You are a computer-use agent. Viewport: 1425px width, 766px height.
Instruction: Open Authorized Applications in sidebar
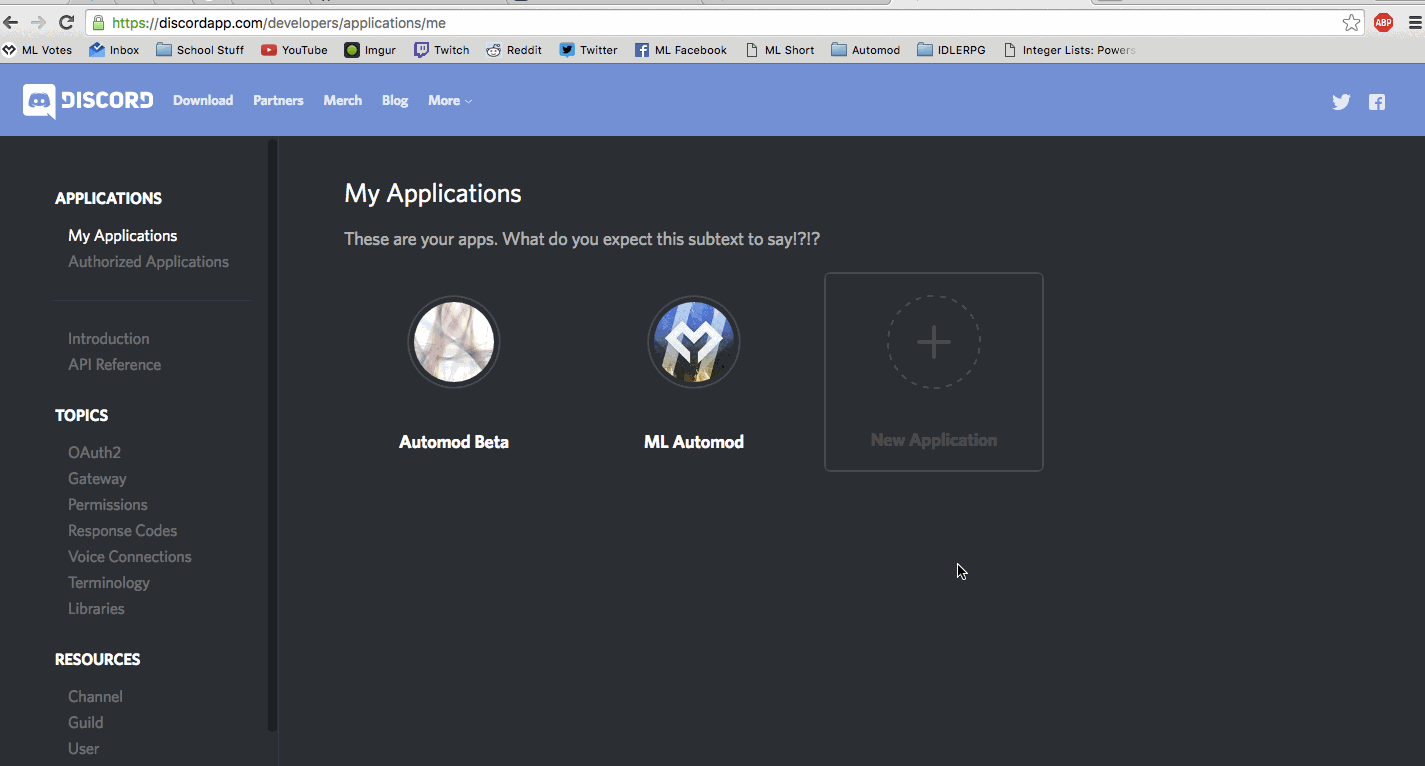[148, 262]
